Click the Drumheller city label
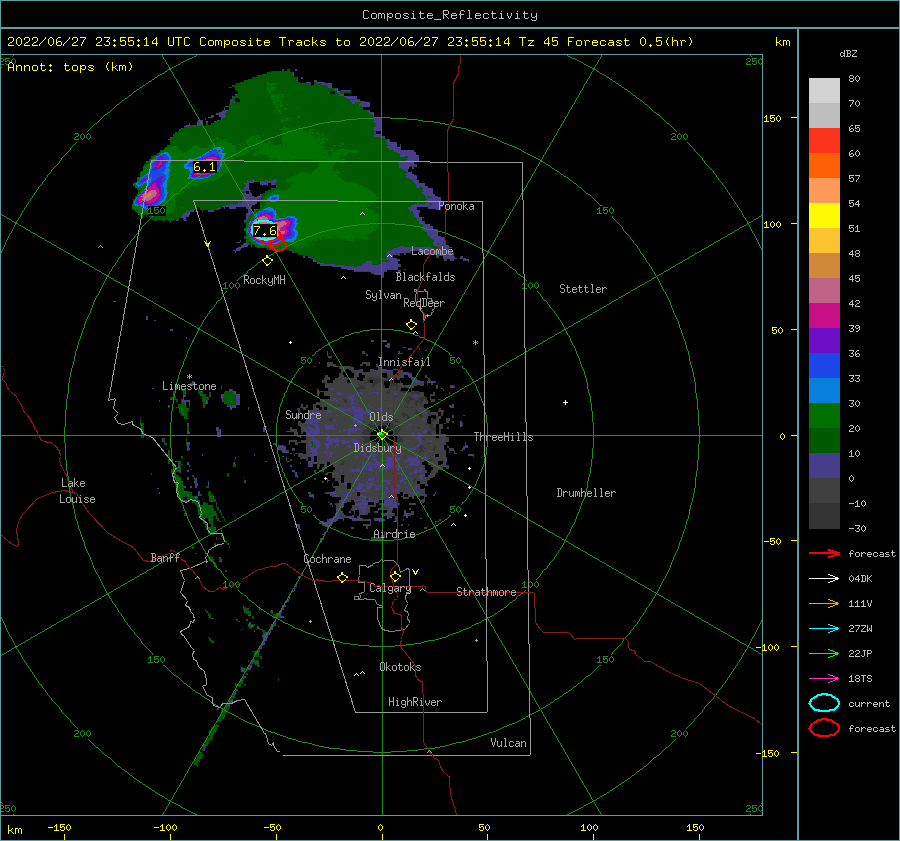The height and width of the screenshot is (841, 900). [x=586, y=493]
